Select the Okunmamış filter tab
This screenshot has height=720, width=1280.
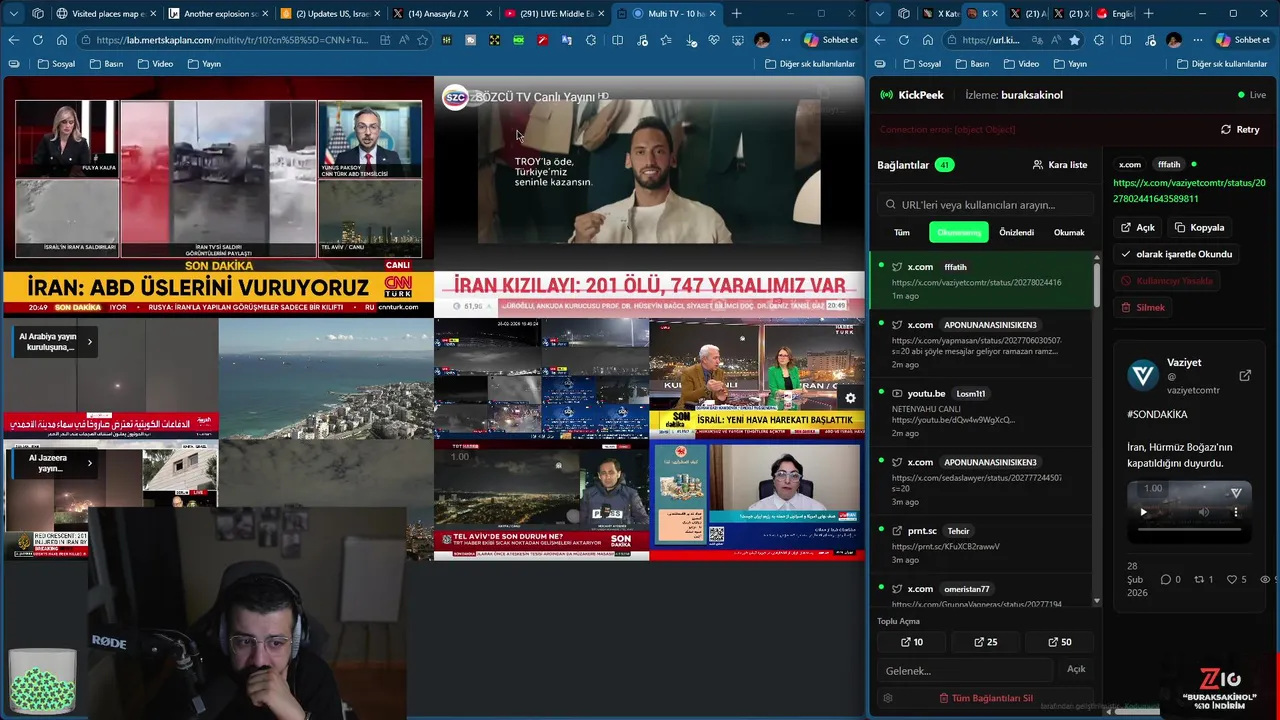[958, 232]
